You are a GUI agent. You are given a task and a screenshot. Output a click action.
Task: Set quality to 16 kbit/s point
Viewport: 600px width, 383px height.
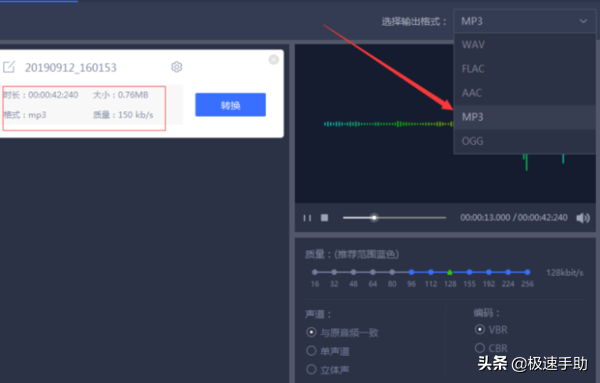click(315, 272)
